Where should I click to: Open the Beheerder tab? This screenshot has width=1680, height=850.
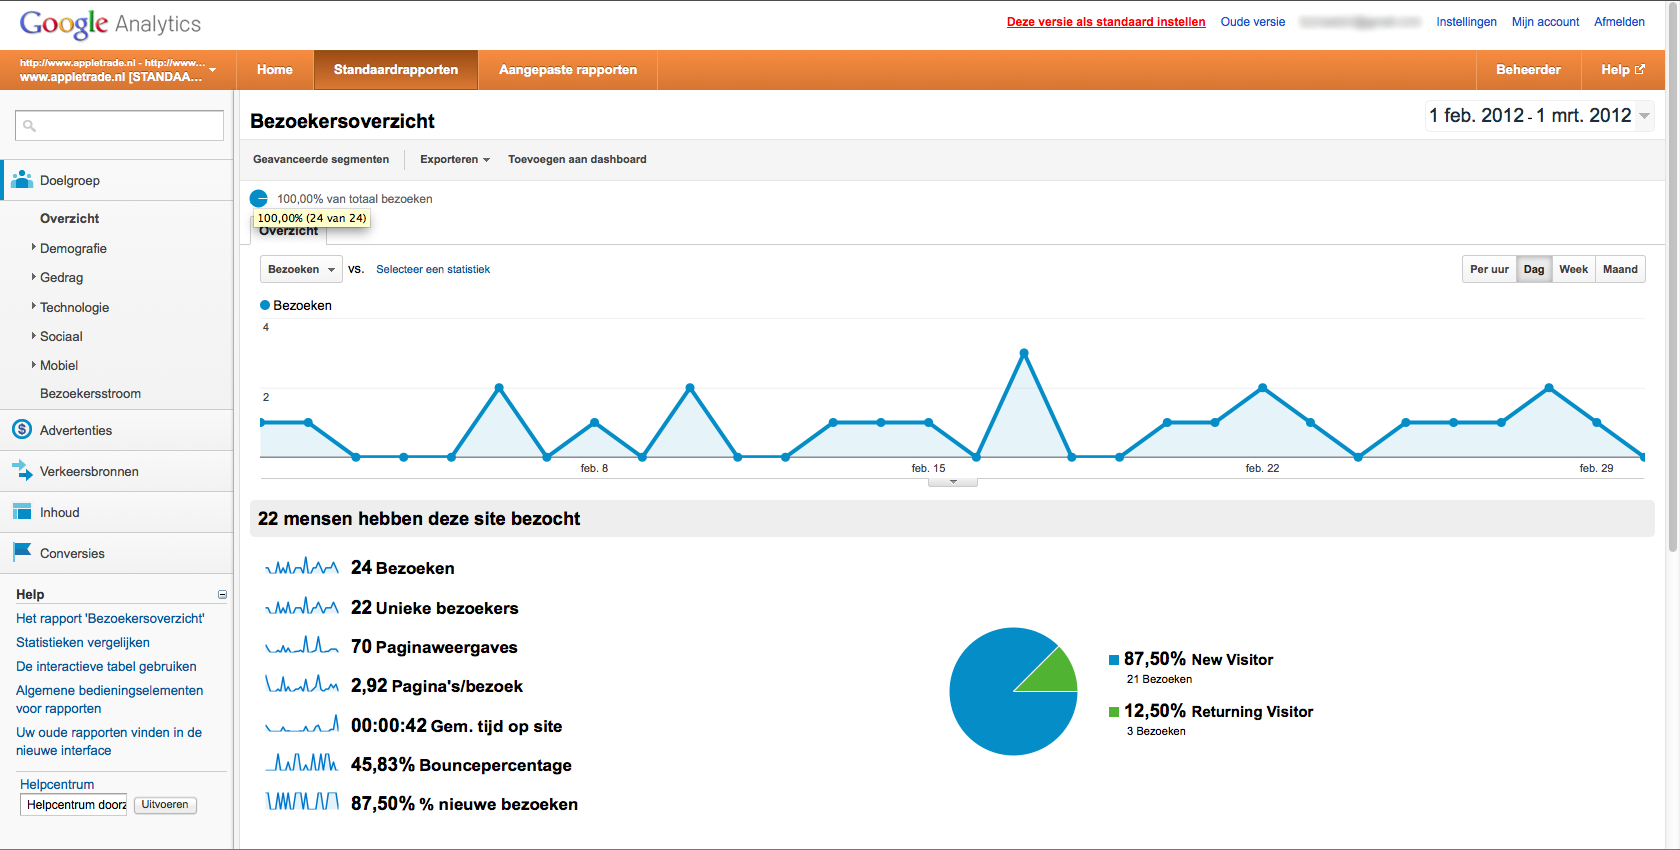pyautogui.click(x=1528, y=70)
